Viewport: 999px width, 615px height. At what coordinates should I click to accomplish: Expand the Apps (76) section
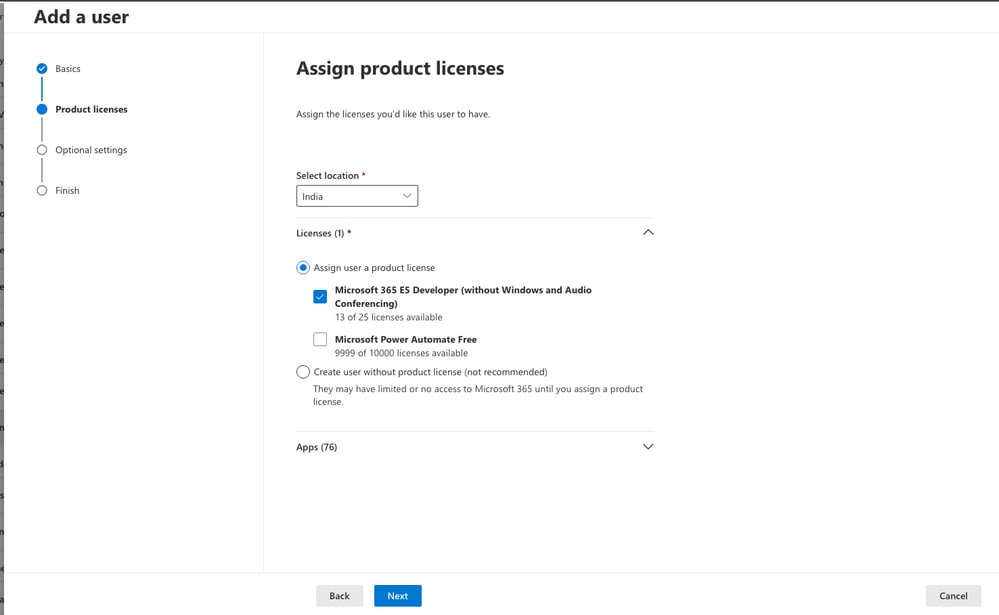[x=647, y=446]
